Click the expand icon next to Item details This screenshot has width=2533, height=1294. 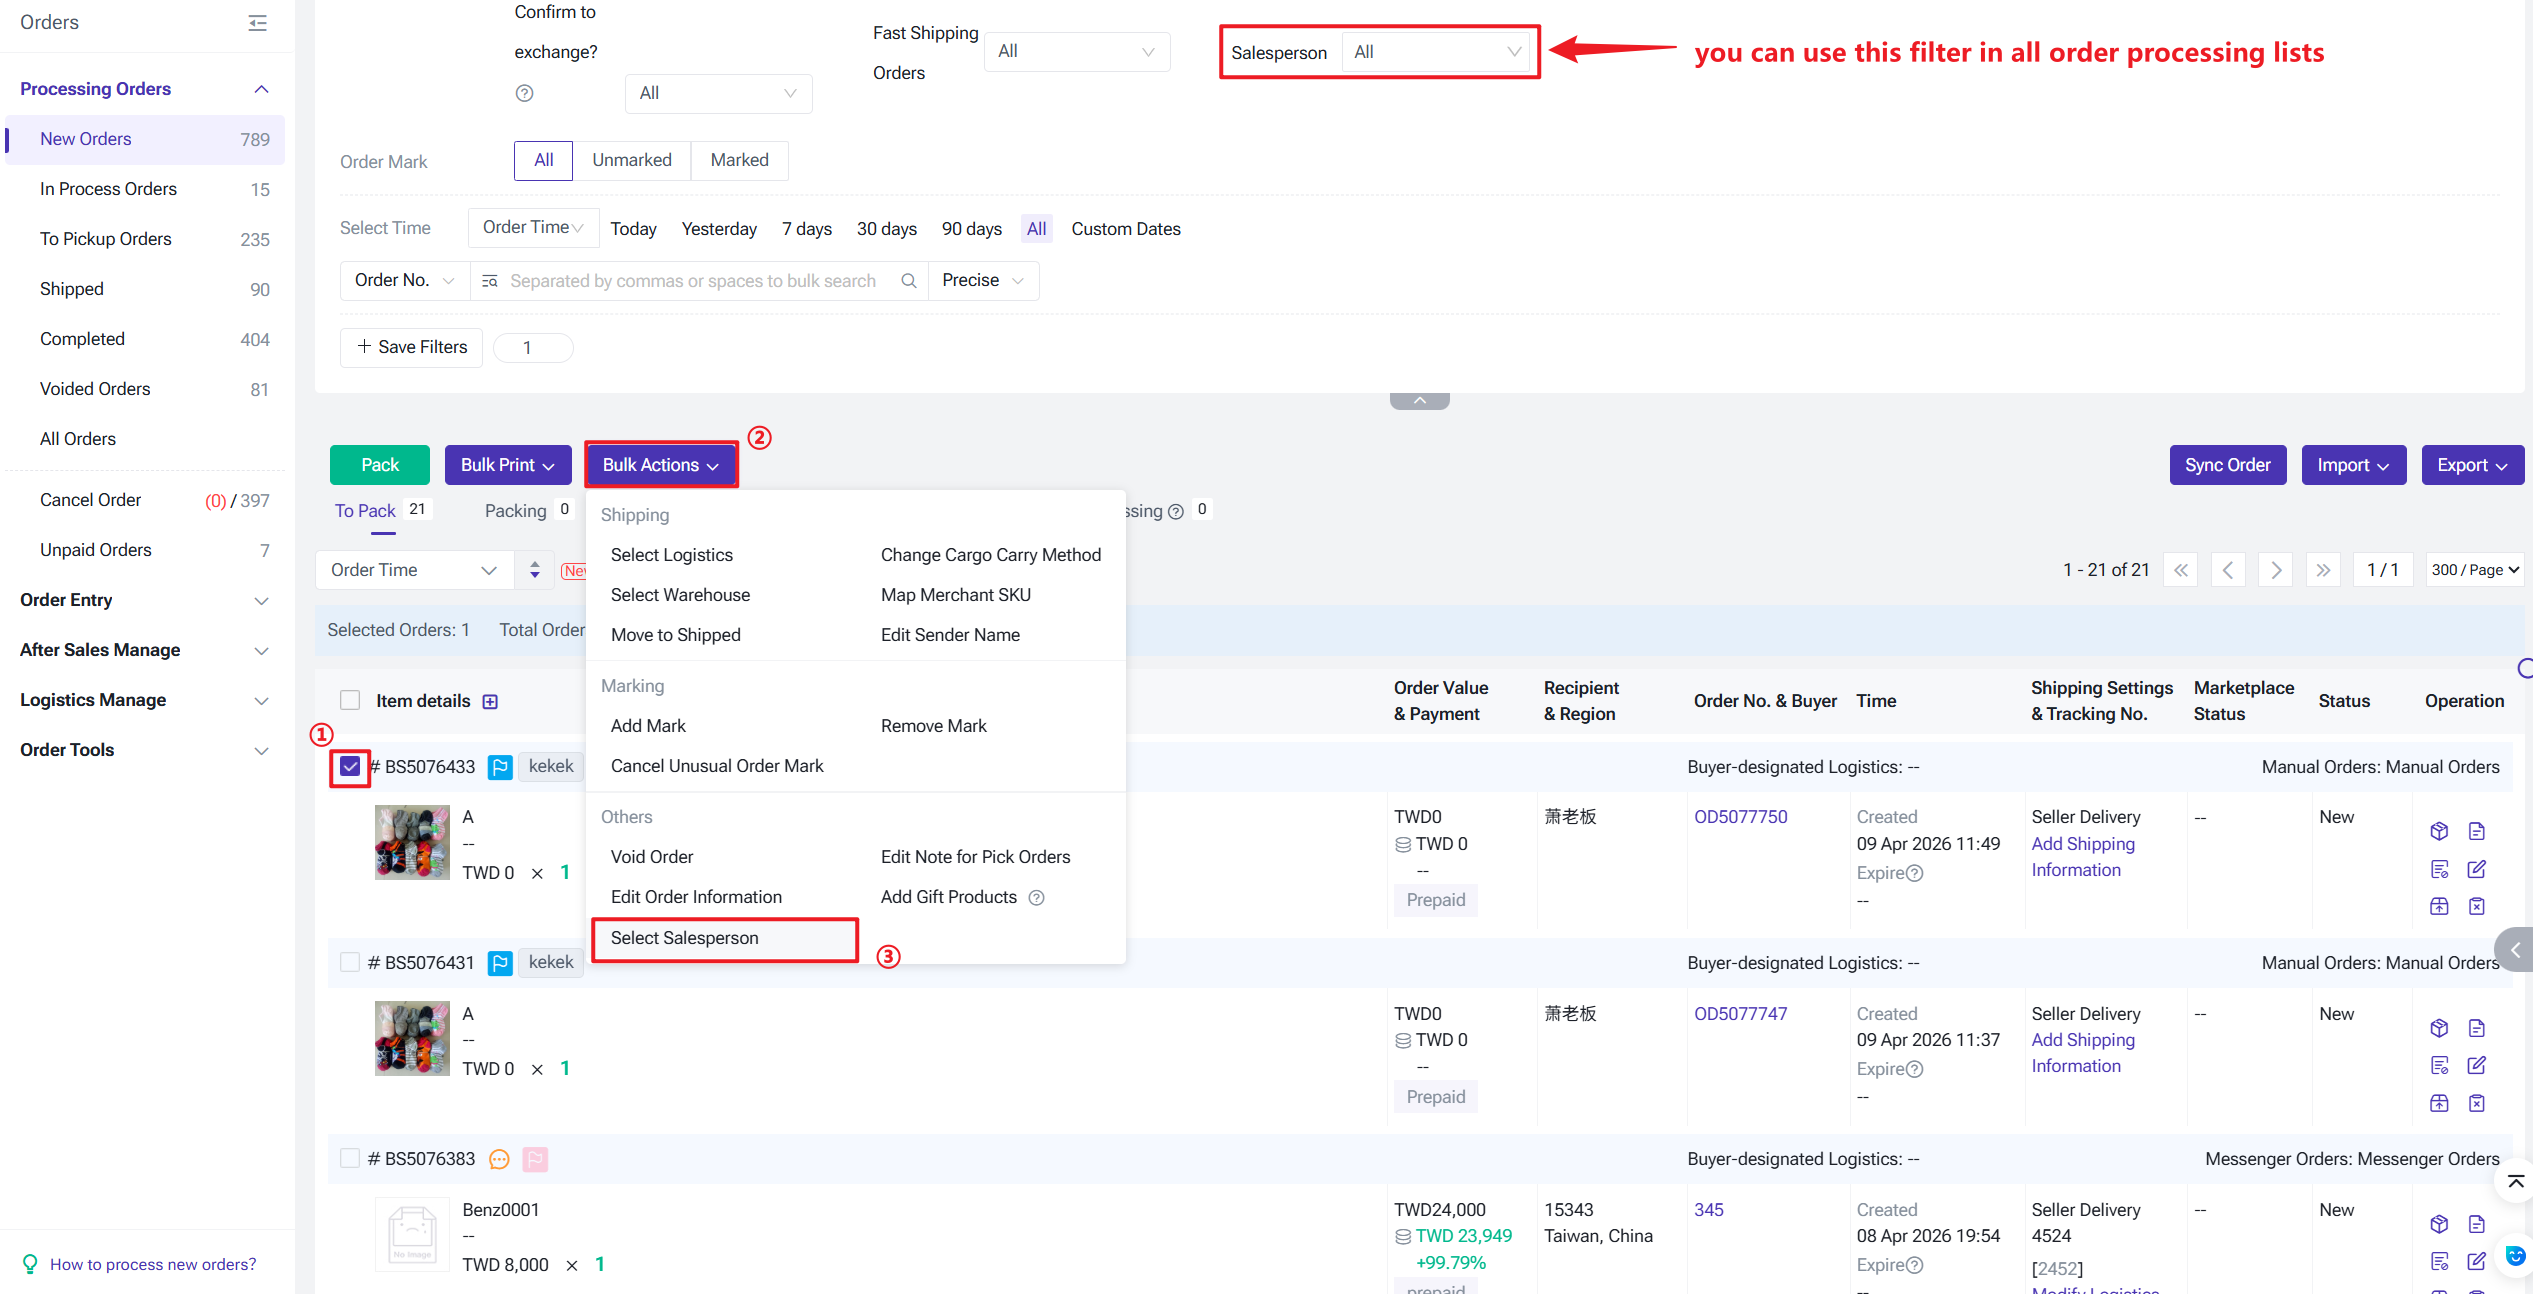490,701
